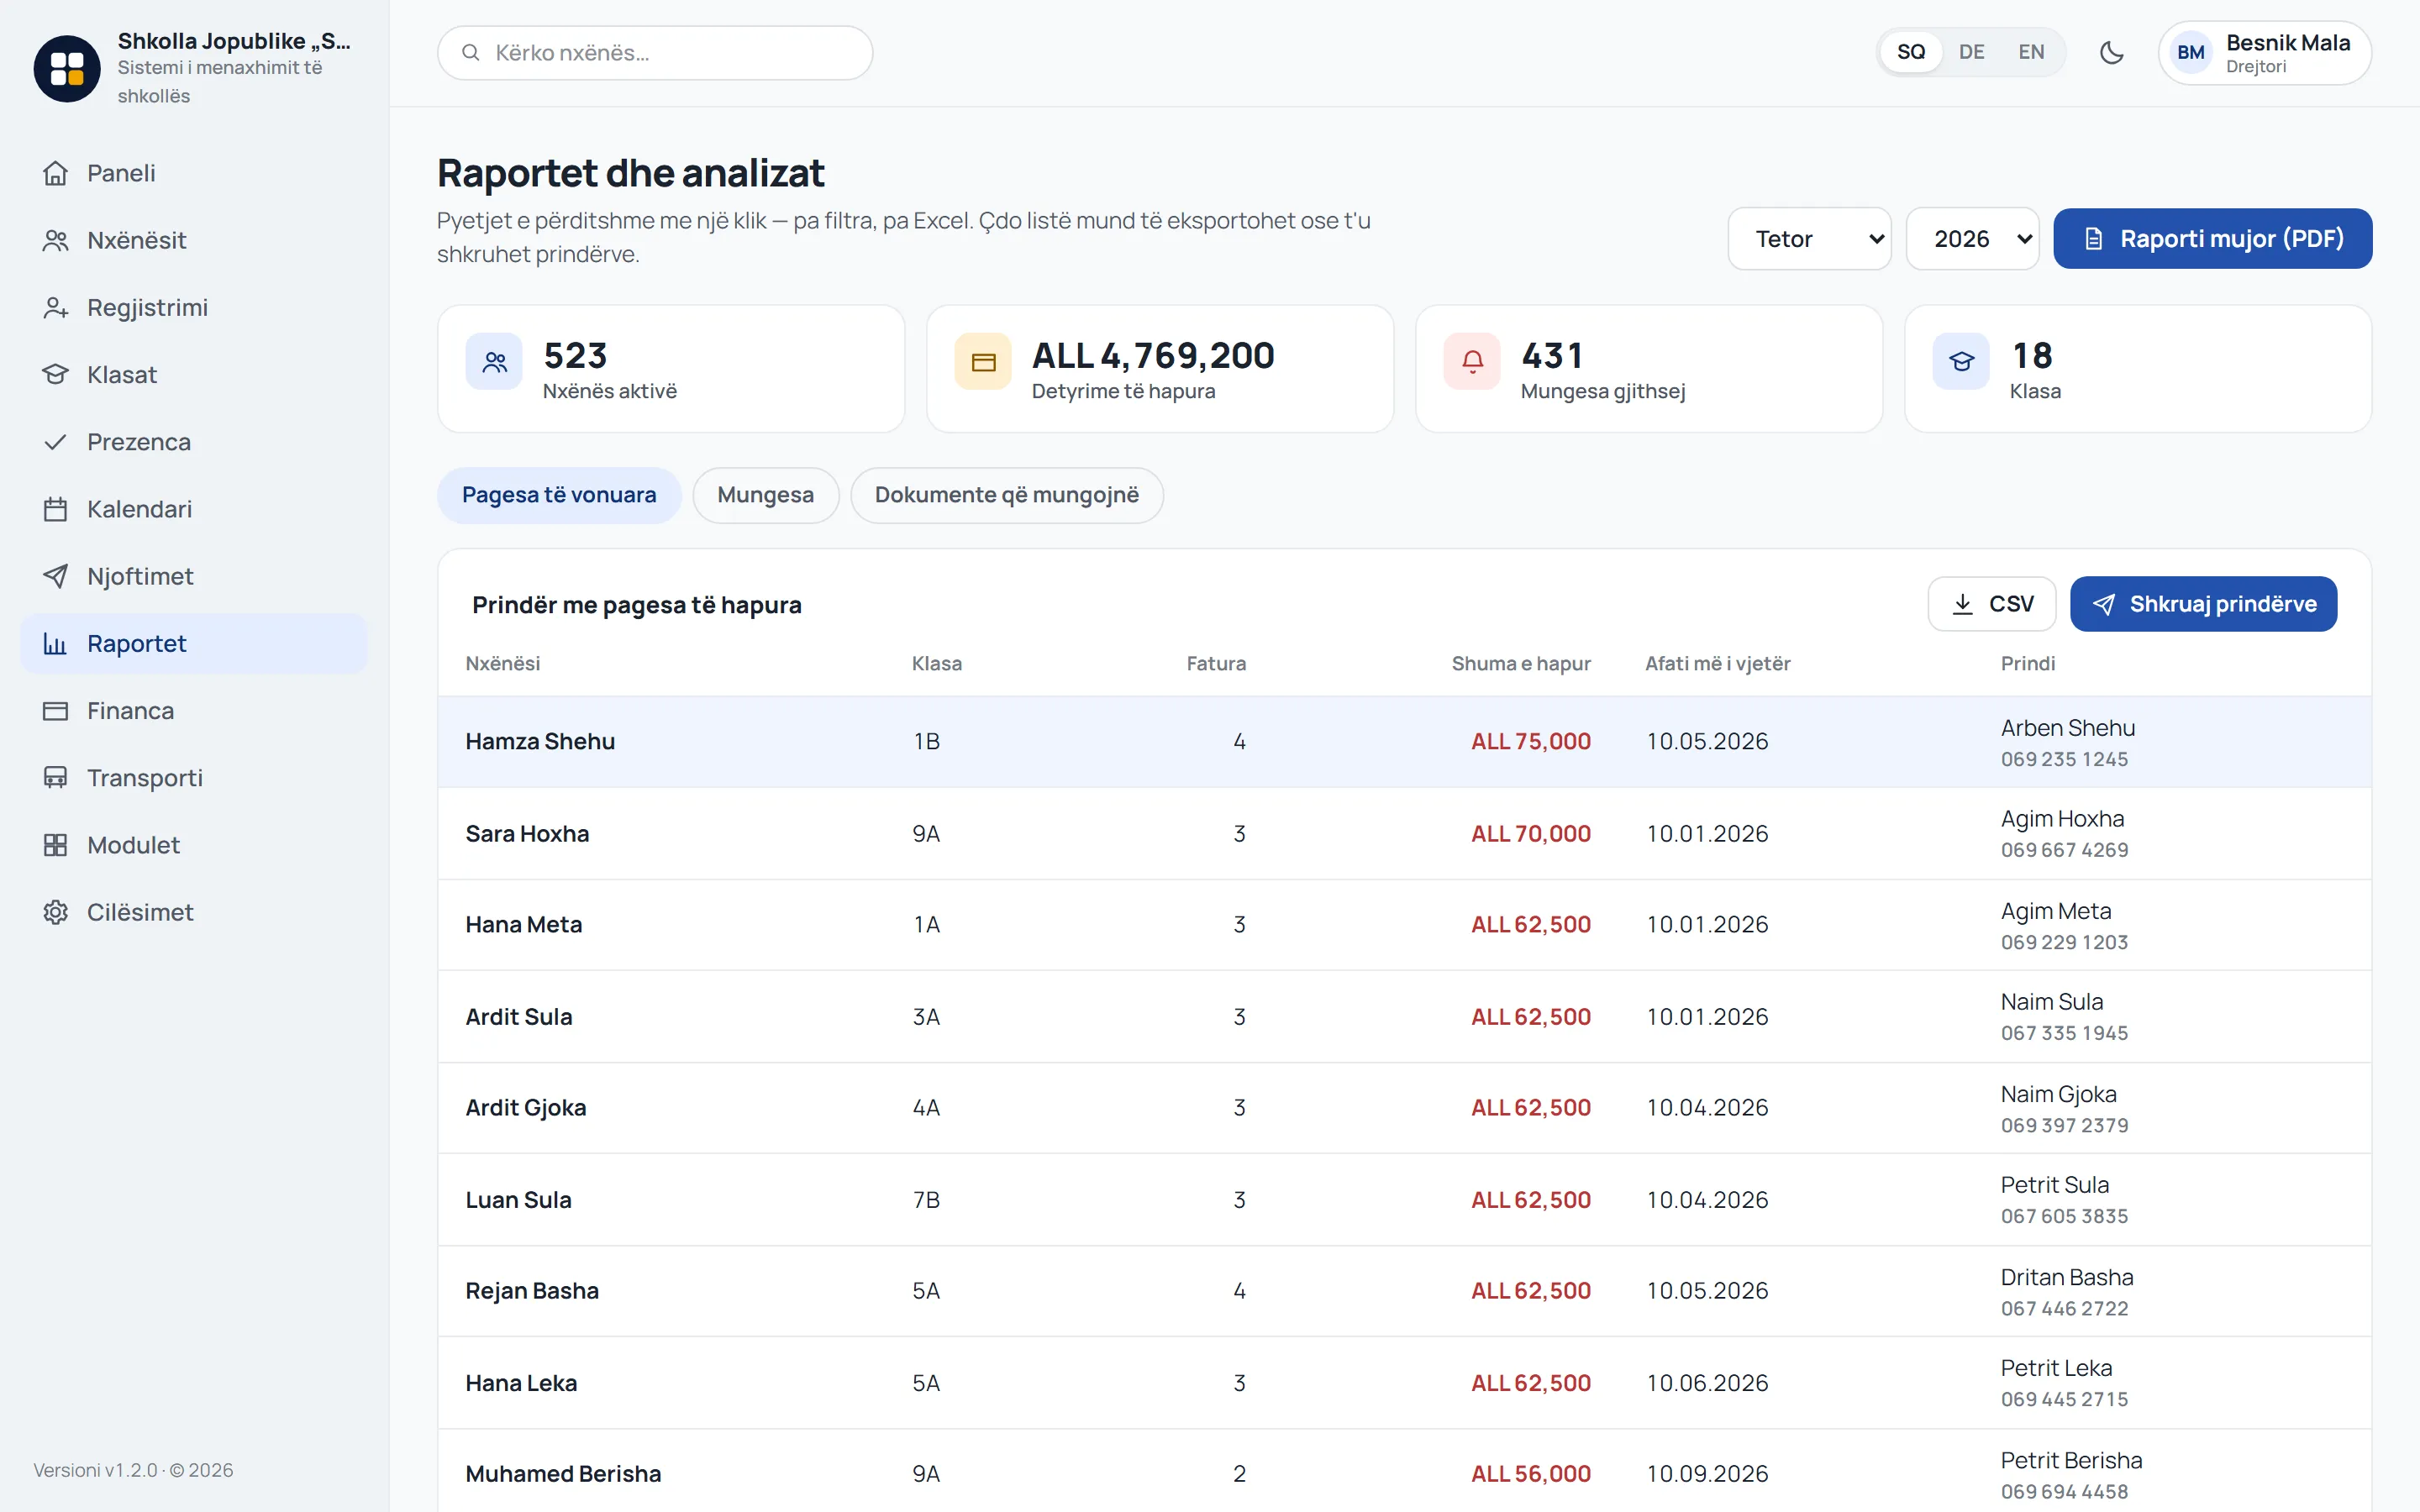Select student Rejan Basha

tap(532, 1291)
